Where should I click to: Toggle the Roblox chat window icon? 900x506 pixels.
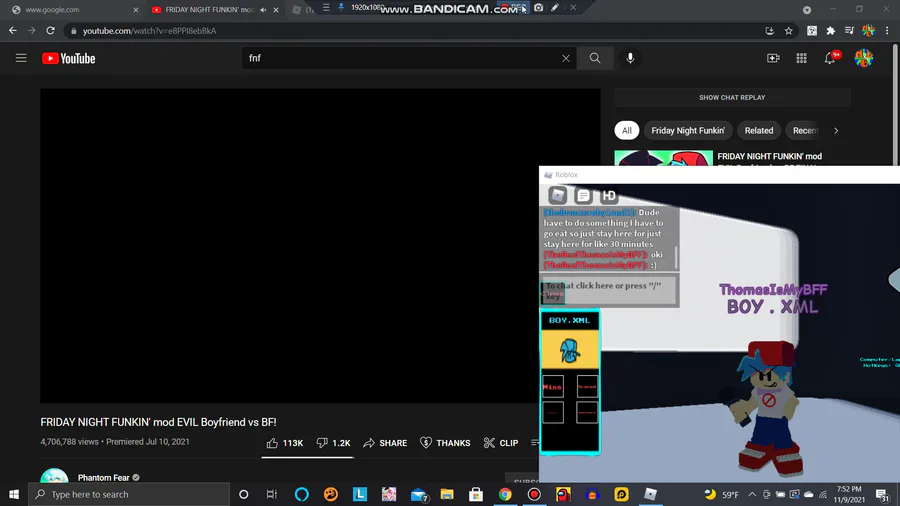pyautogui.click(x=583, y=196)
